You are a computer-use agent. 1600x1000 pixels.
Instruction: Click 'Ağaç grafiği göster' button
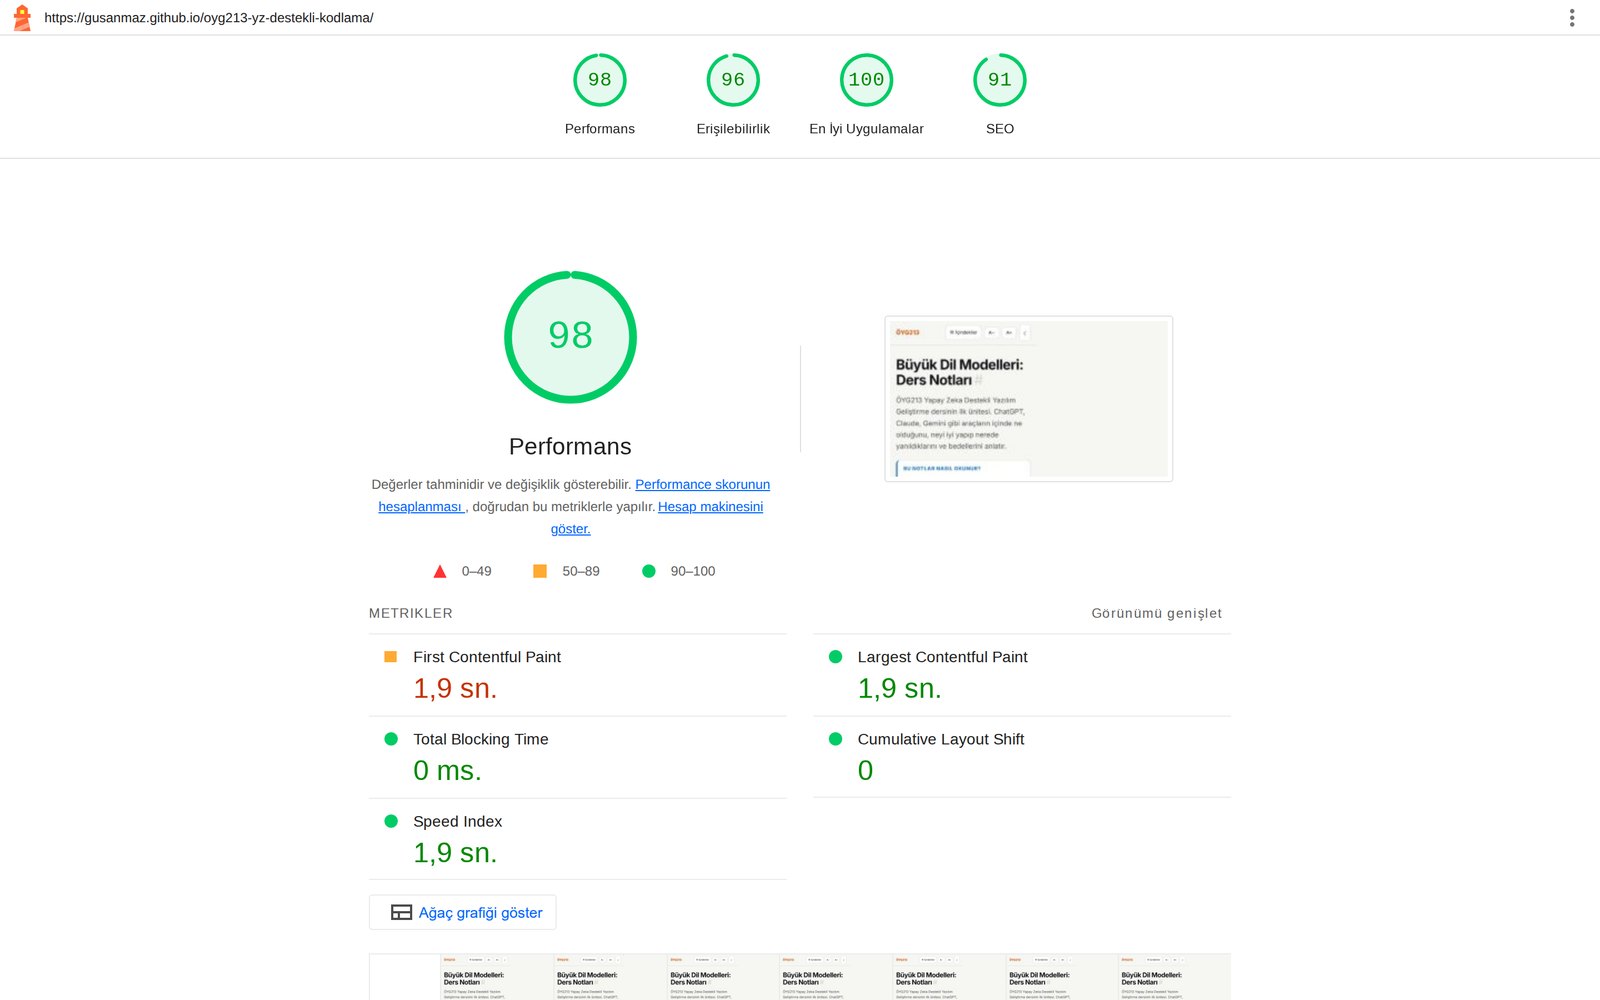(462, 912)
